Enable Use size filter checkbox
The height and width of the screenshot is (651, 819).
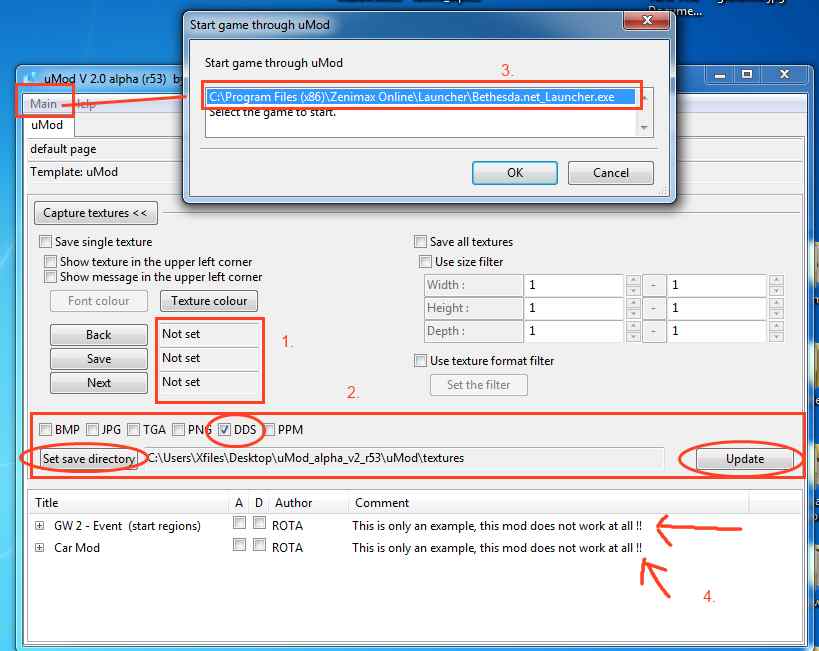(x=426, y=262)
